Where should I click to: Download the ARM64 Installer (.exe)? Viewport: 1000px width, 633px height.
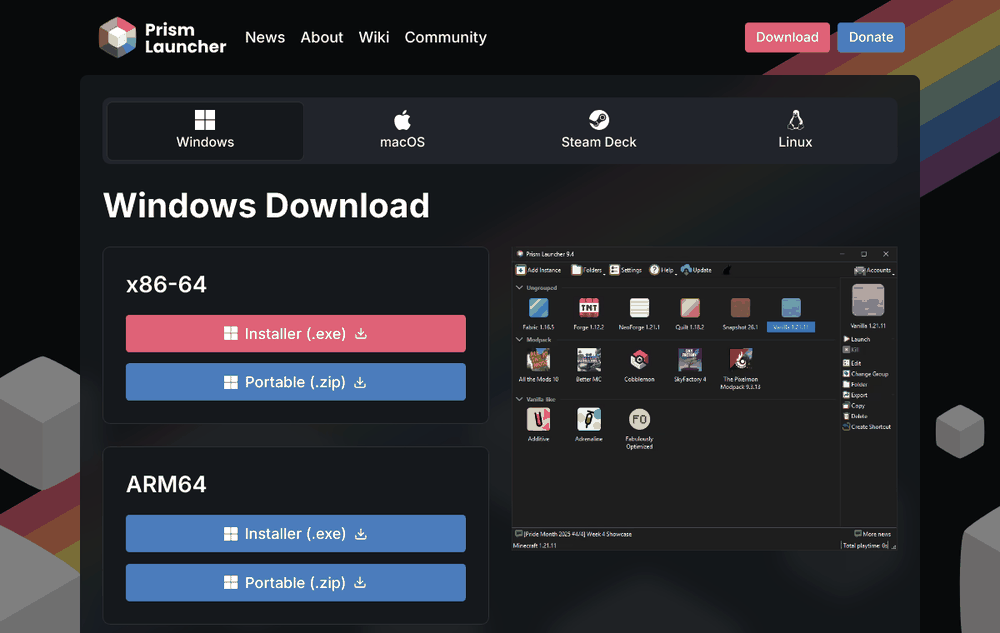click(x=296, y=534)
